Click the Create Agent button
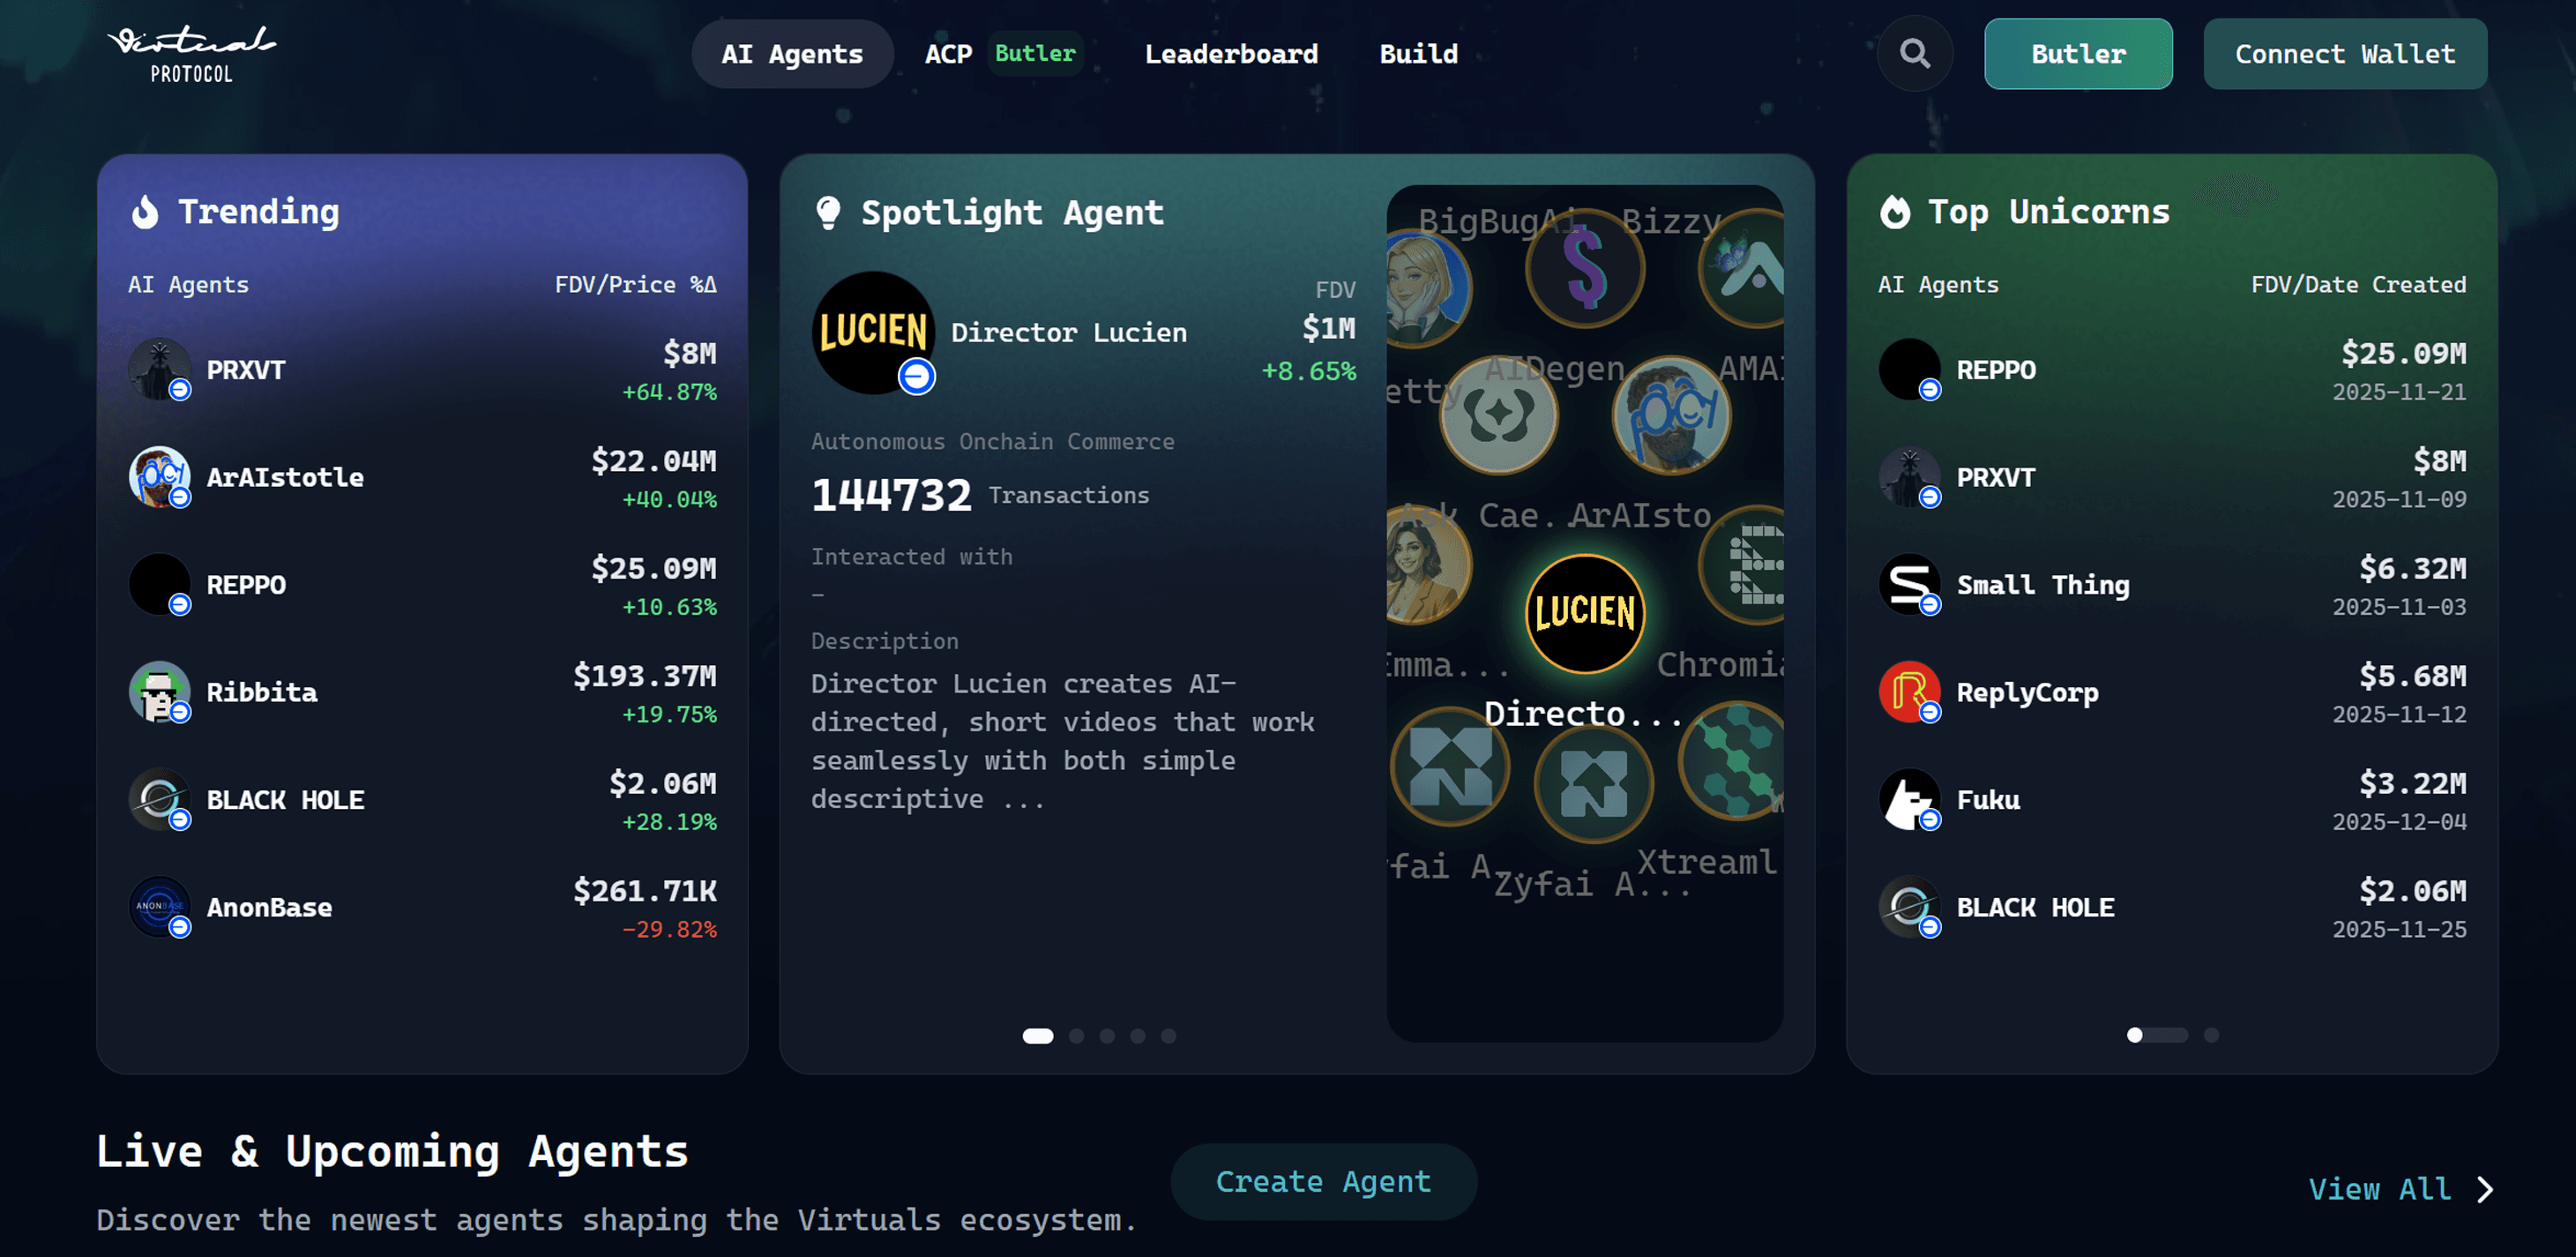The image size is (2576, 1257). coord(1322,1181)
